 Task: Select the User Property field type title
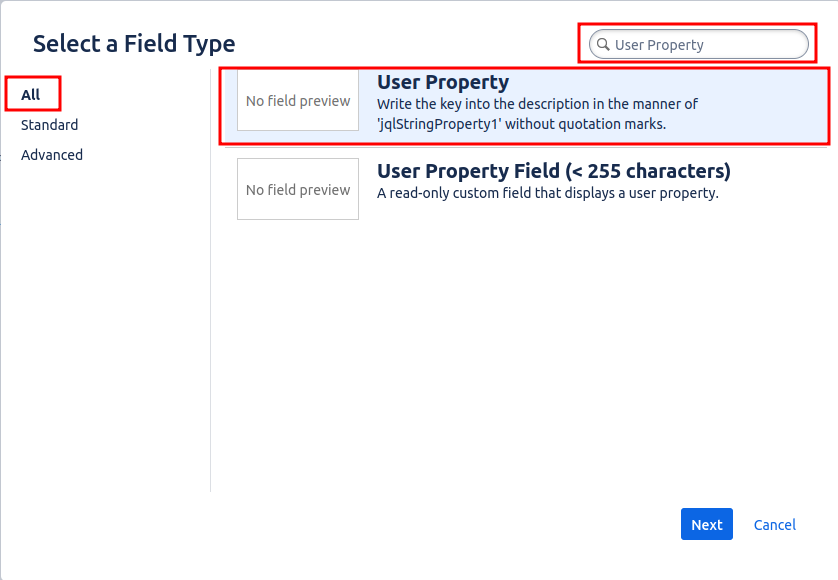point(443,83)
